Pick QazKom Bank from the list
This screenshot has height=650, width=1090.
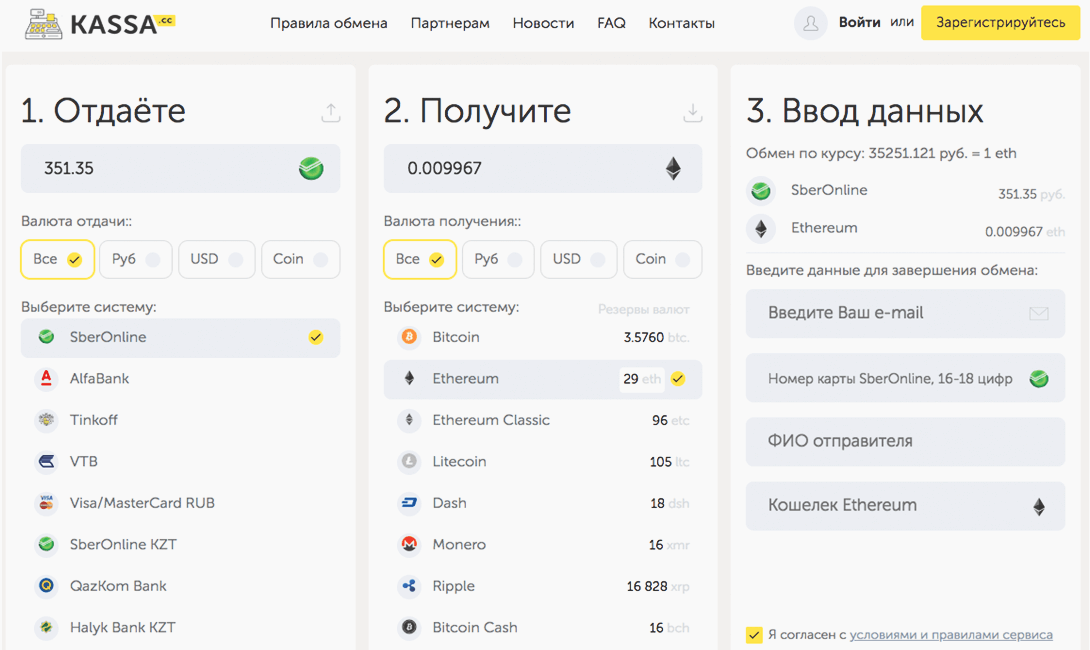[x=181, y=585]
